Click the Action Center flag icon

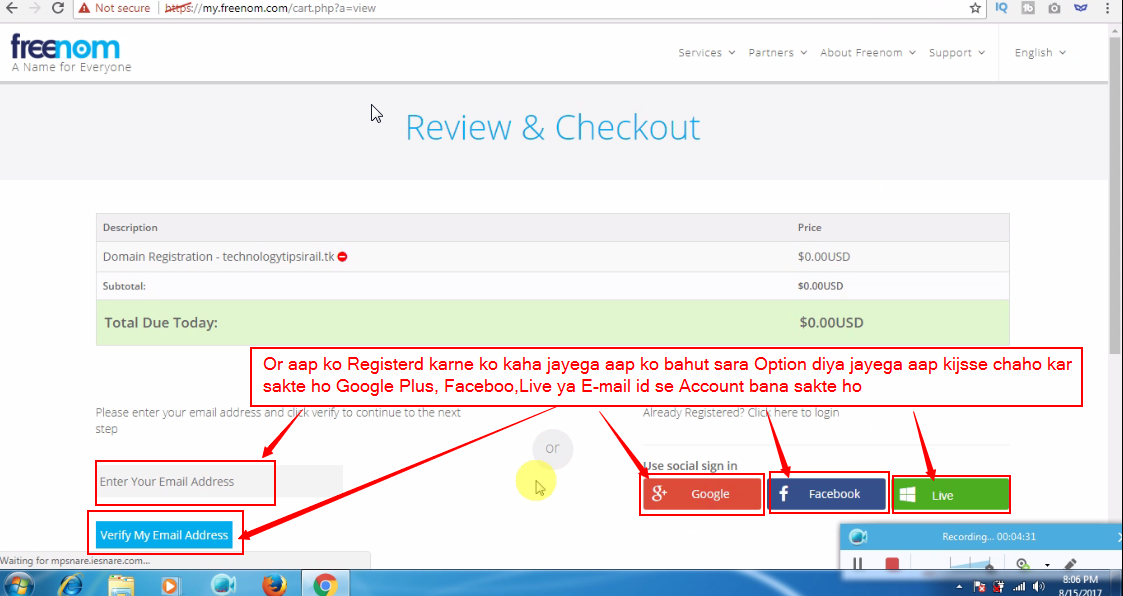(x=979, y=587)
